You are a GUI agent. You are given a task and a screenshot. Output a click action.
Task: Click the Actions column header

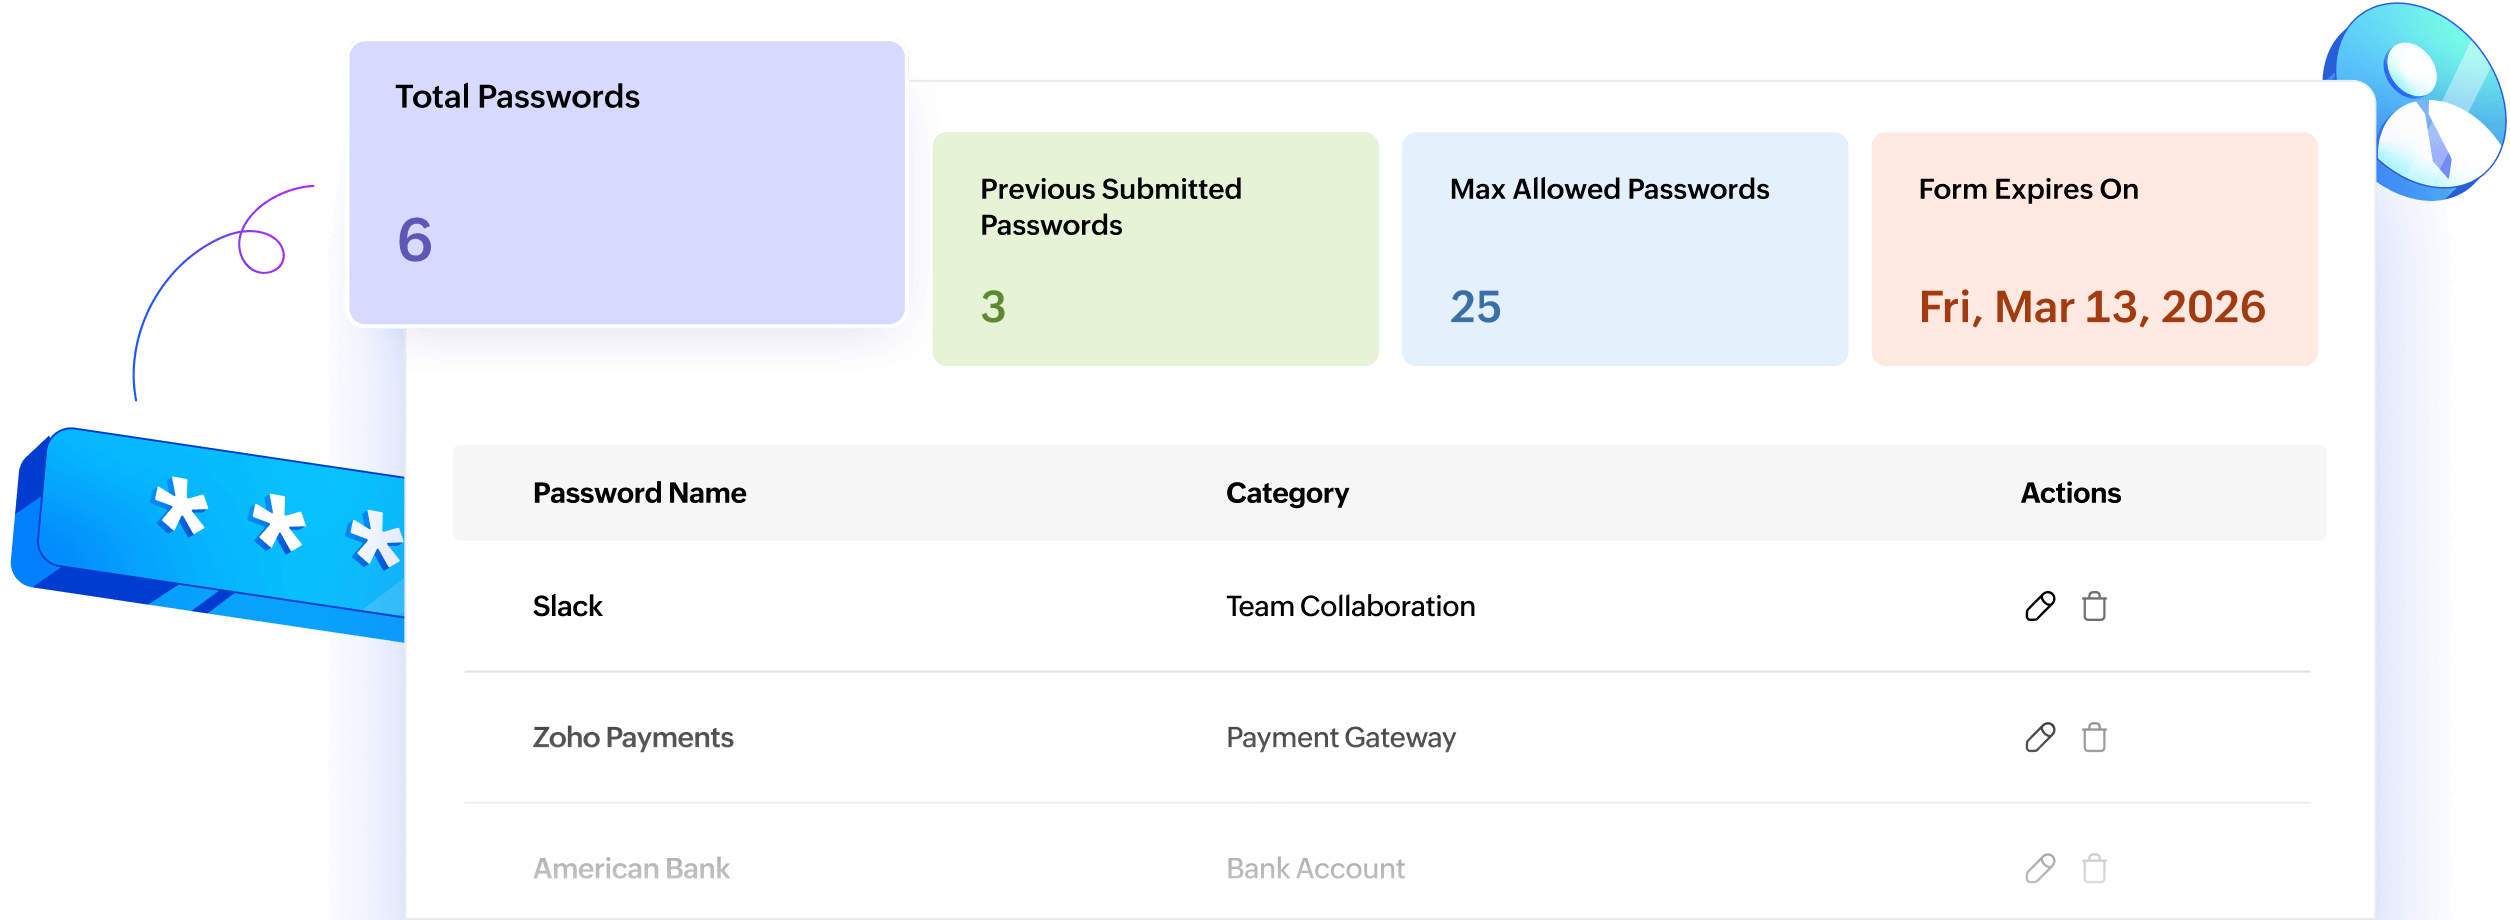coord(2067,492)
